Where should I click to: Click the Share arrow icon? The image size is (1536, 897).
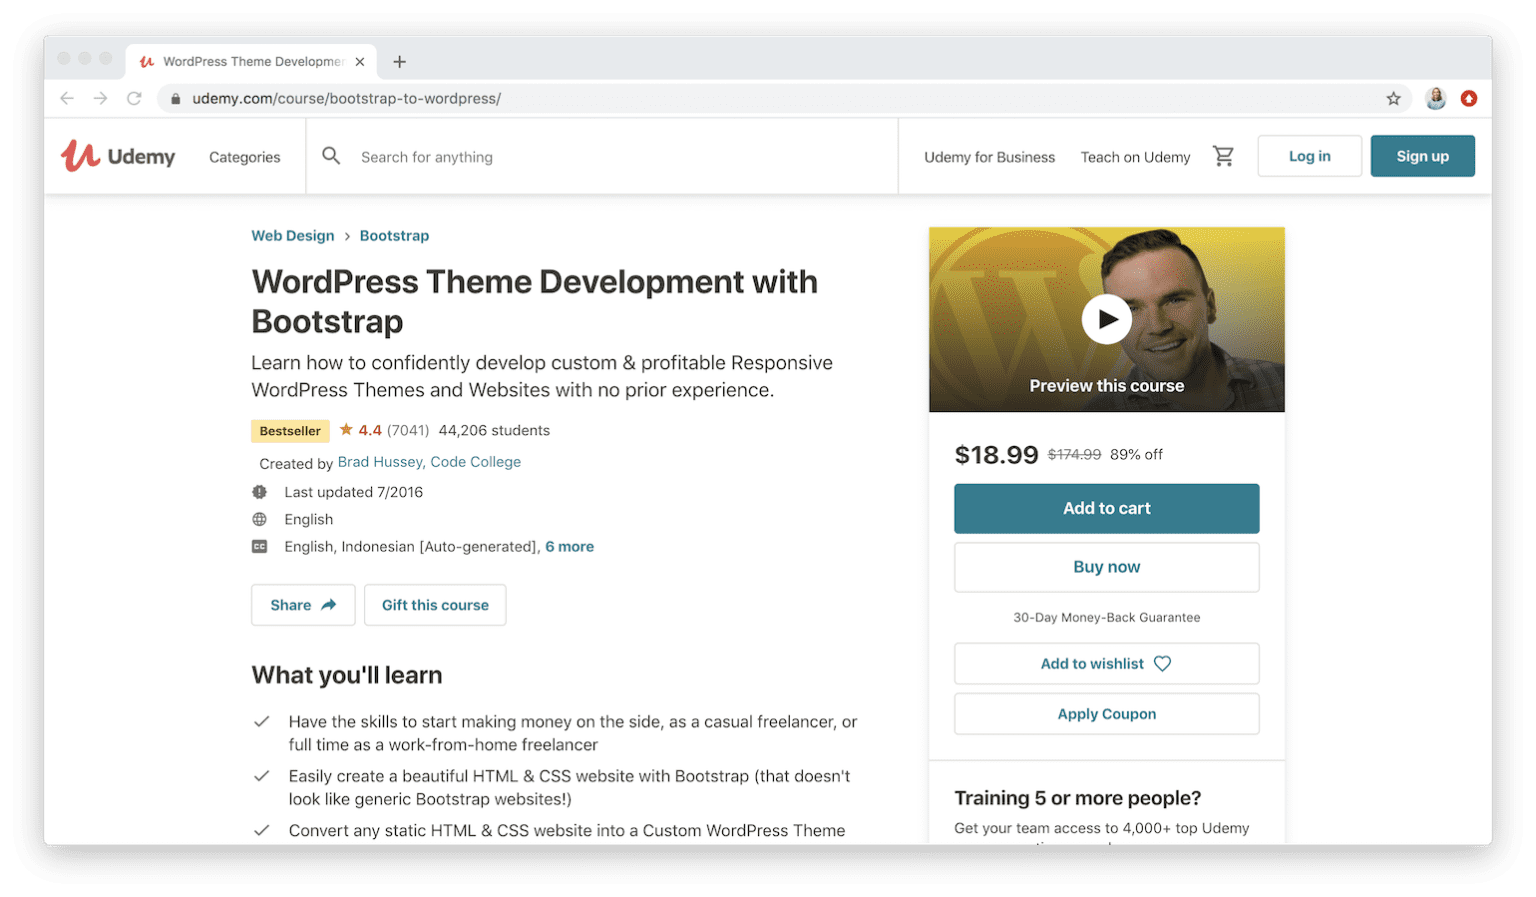pos(326,604)
